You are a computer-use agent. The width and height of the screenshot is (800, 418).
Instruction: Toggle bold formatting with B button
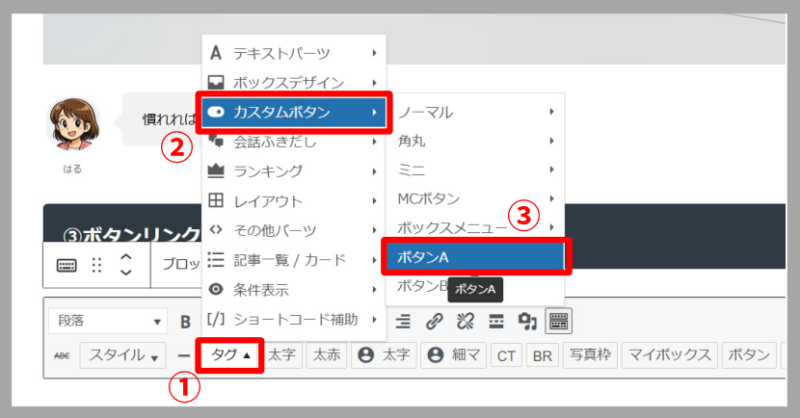point(185,322)
